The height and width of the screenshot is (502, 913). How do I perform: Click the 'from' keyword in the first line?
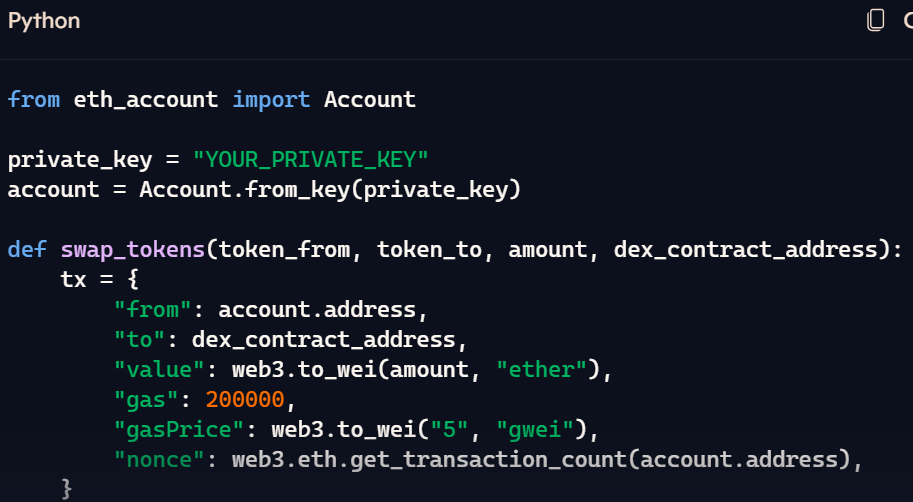34,99
